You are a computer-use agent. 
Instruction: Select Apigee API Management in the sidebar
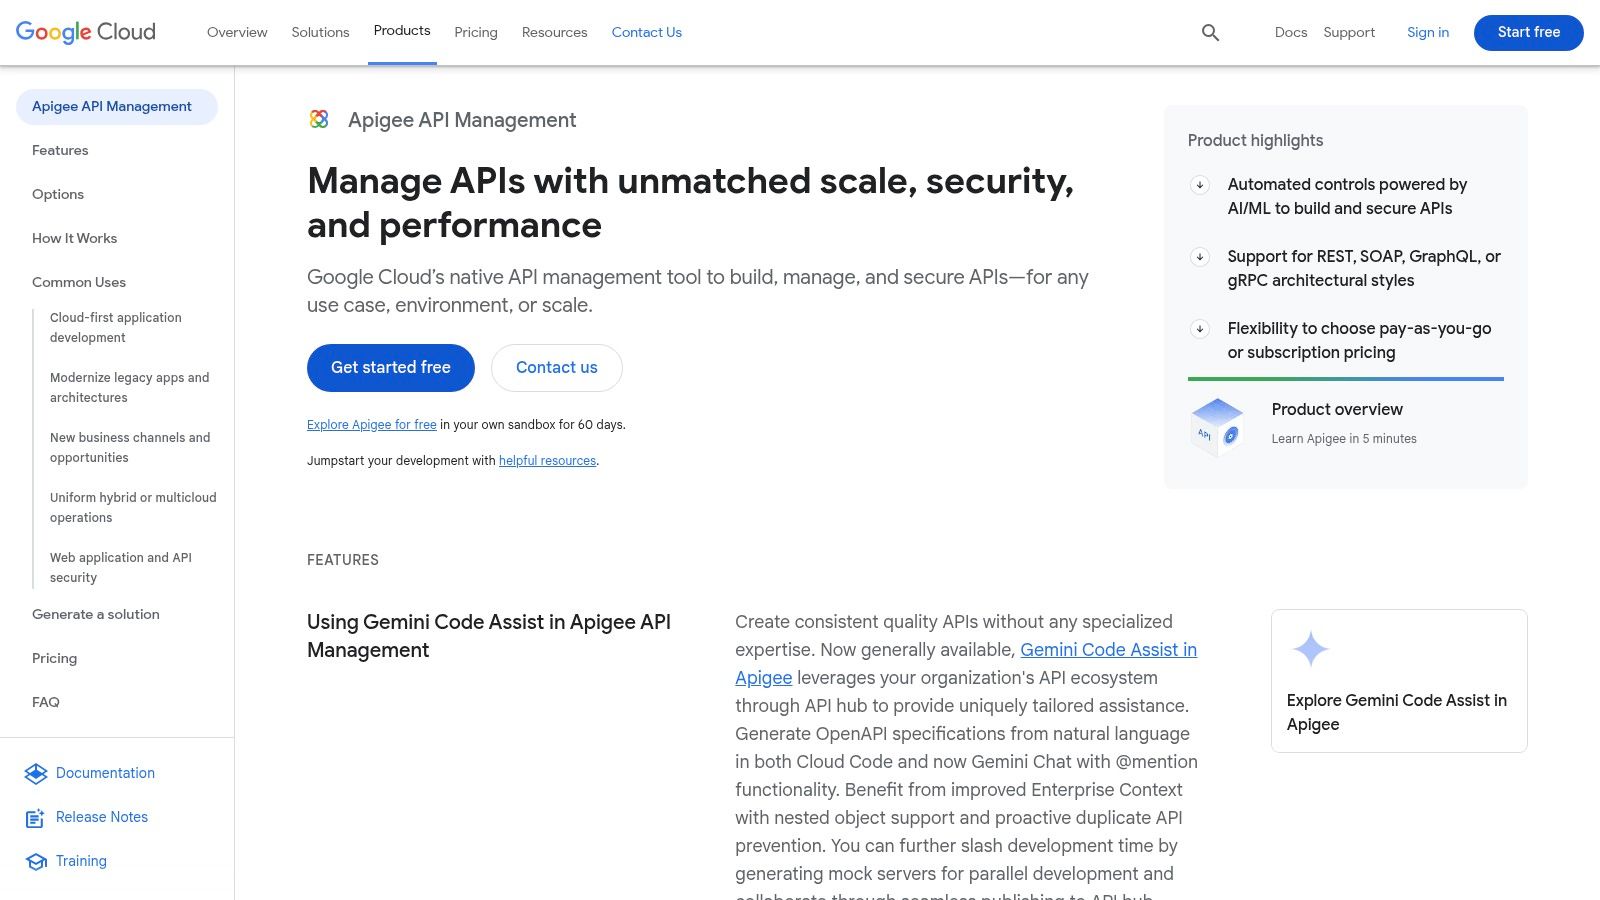[x=117, y=107]
